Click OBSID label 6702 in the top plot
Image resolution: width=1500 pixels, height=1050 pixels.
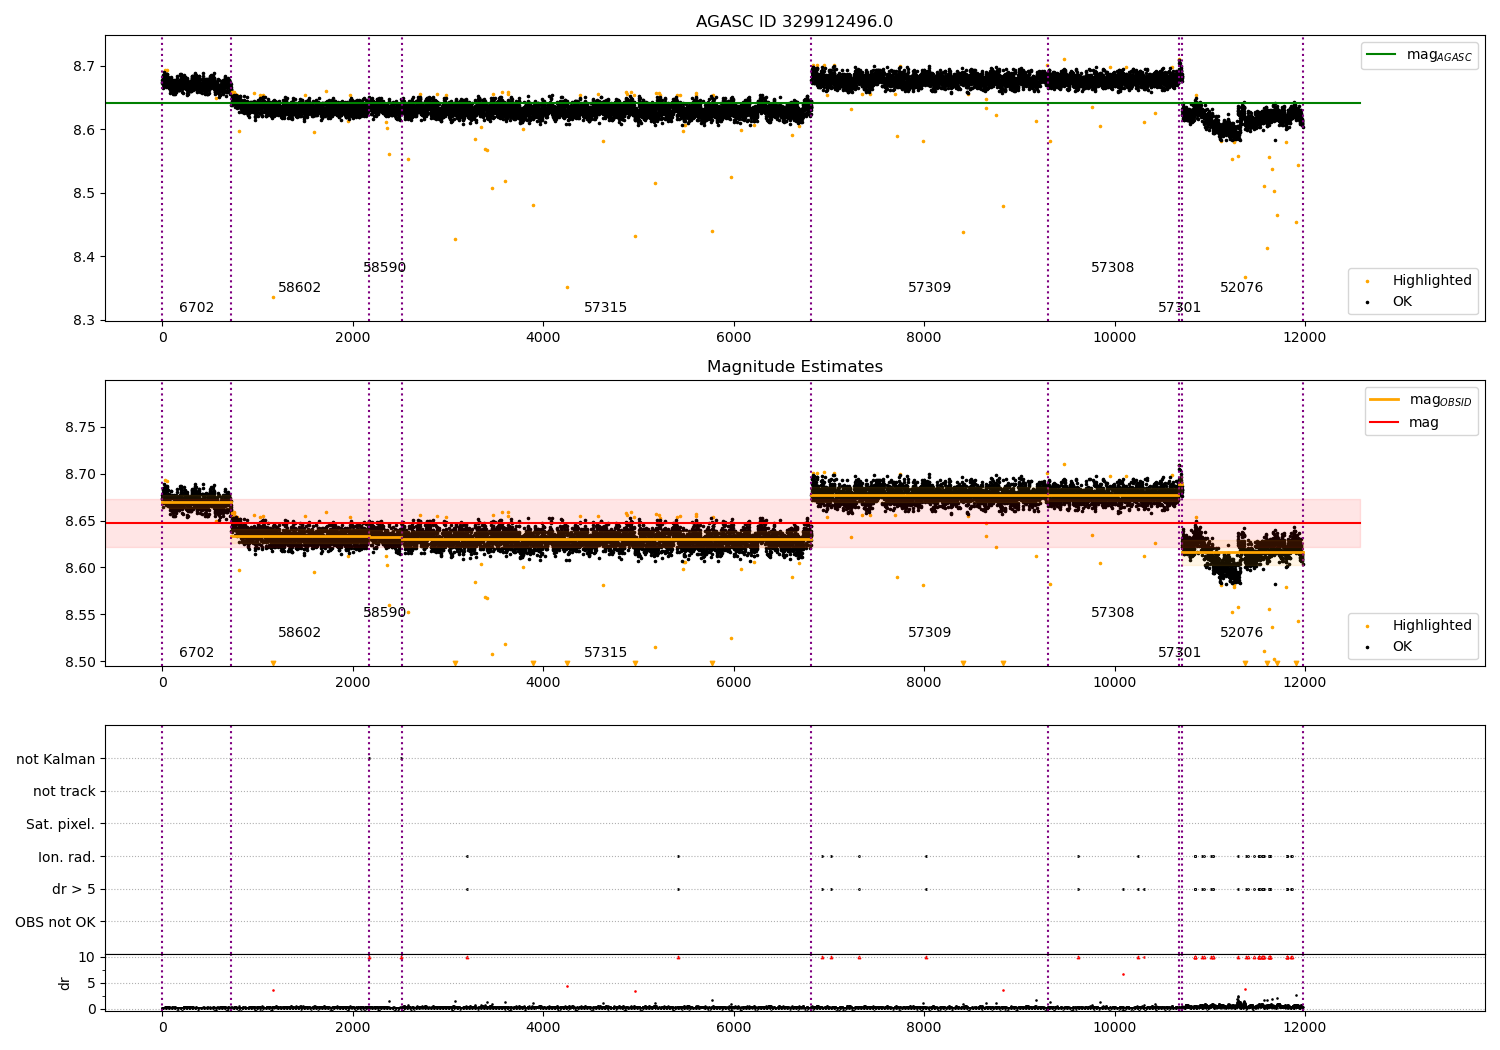[x=196, y=308]
